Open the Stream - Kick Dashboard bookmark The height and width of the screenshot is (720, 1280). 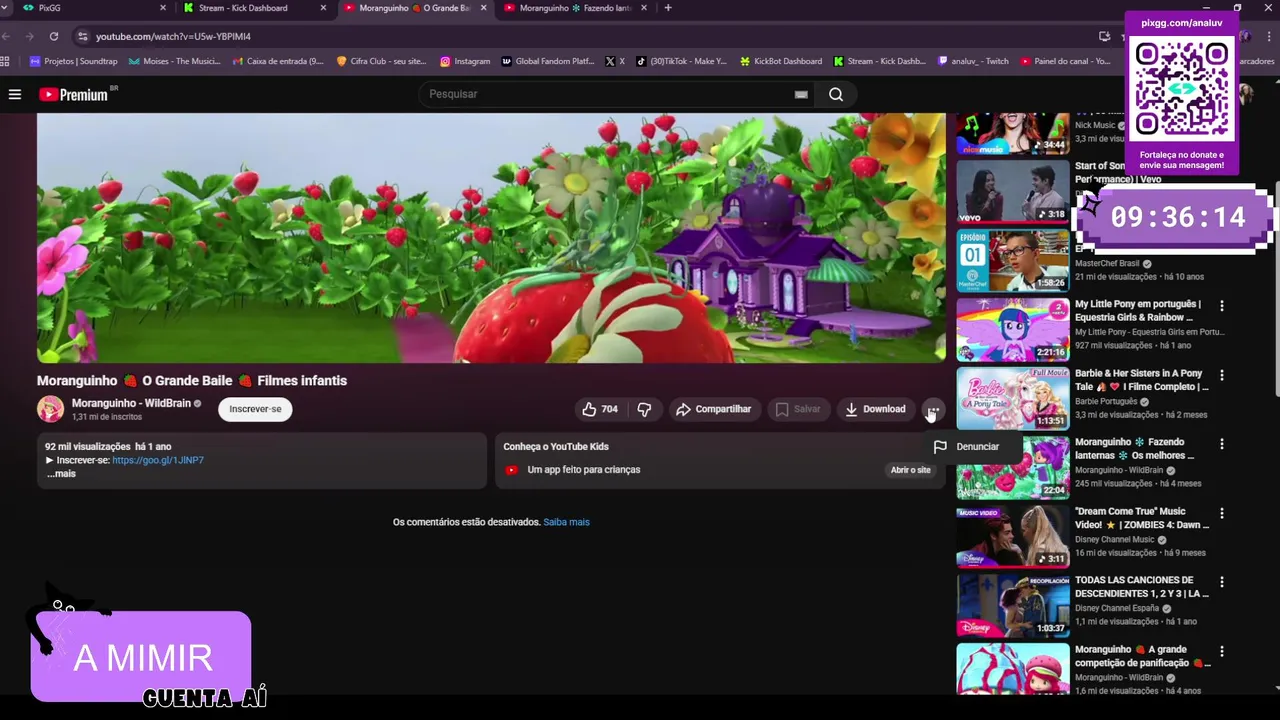click(x=879, y=61)
